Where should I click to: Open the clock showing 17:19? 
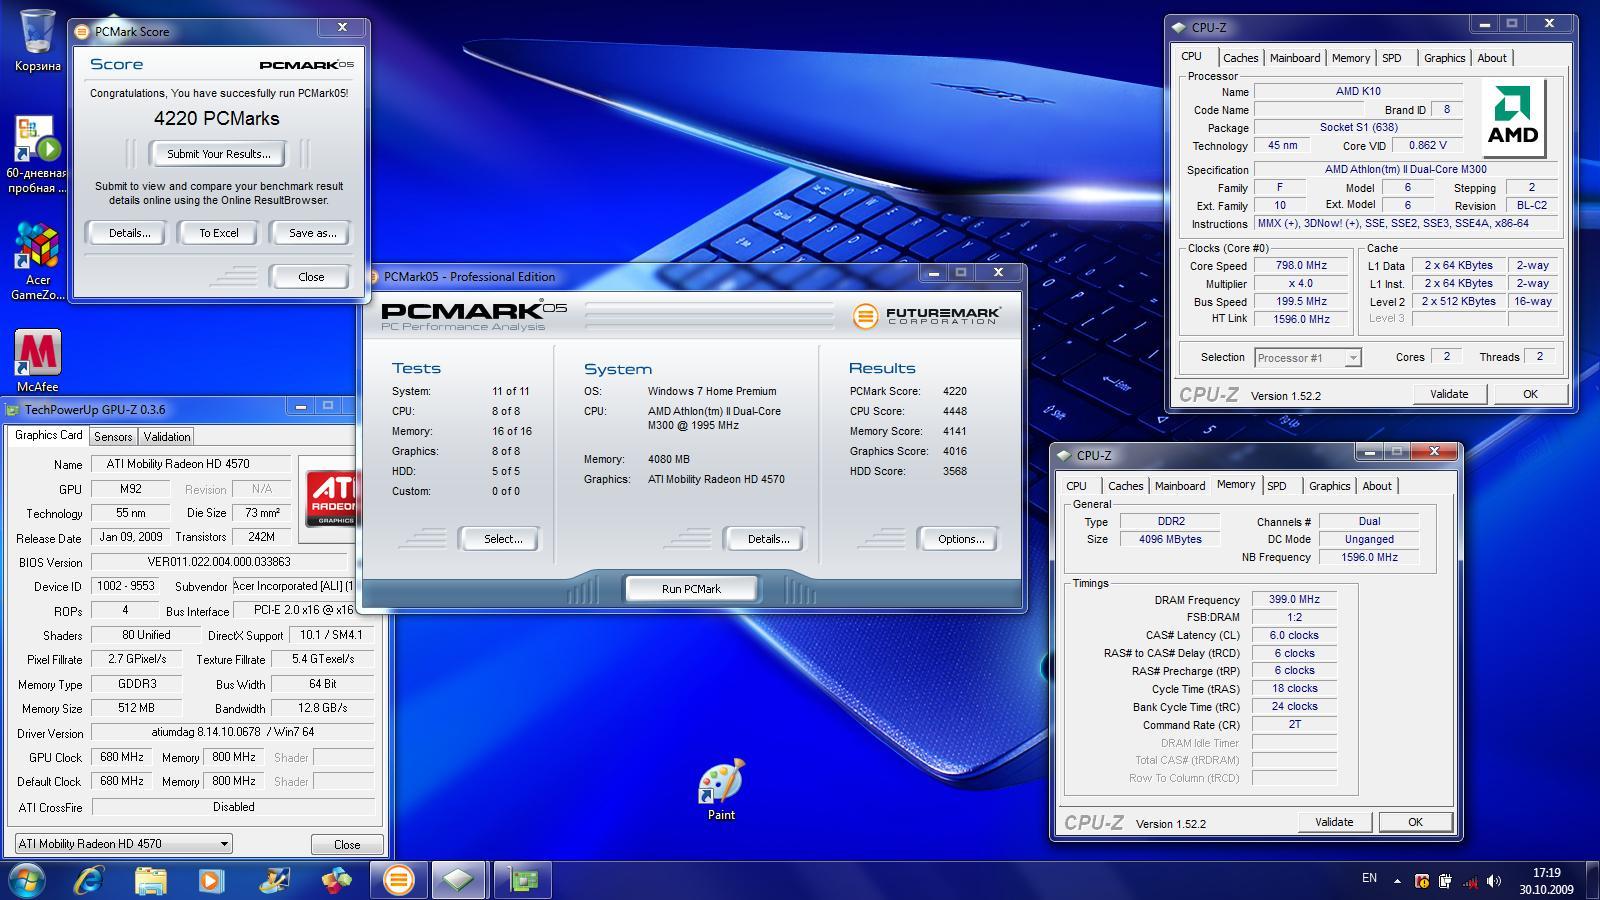pyautogui.click(x=1546, y=881)
